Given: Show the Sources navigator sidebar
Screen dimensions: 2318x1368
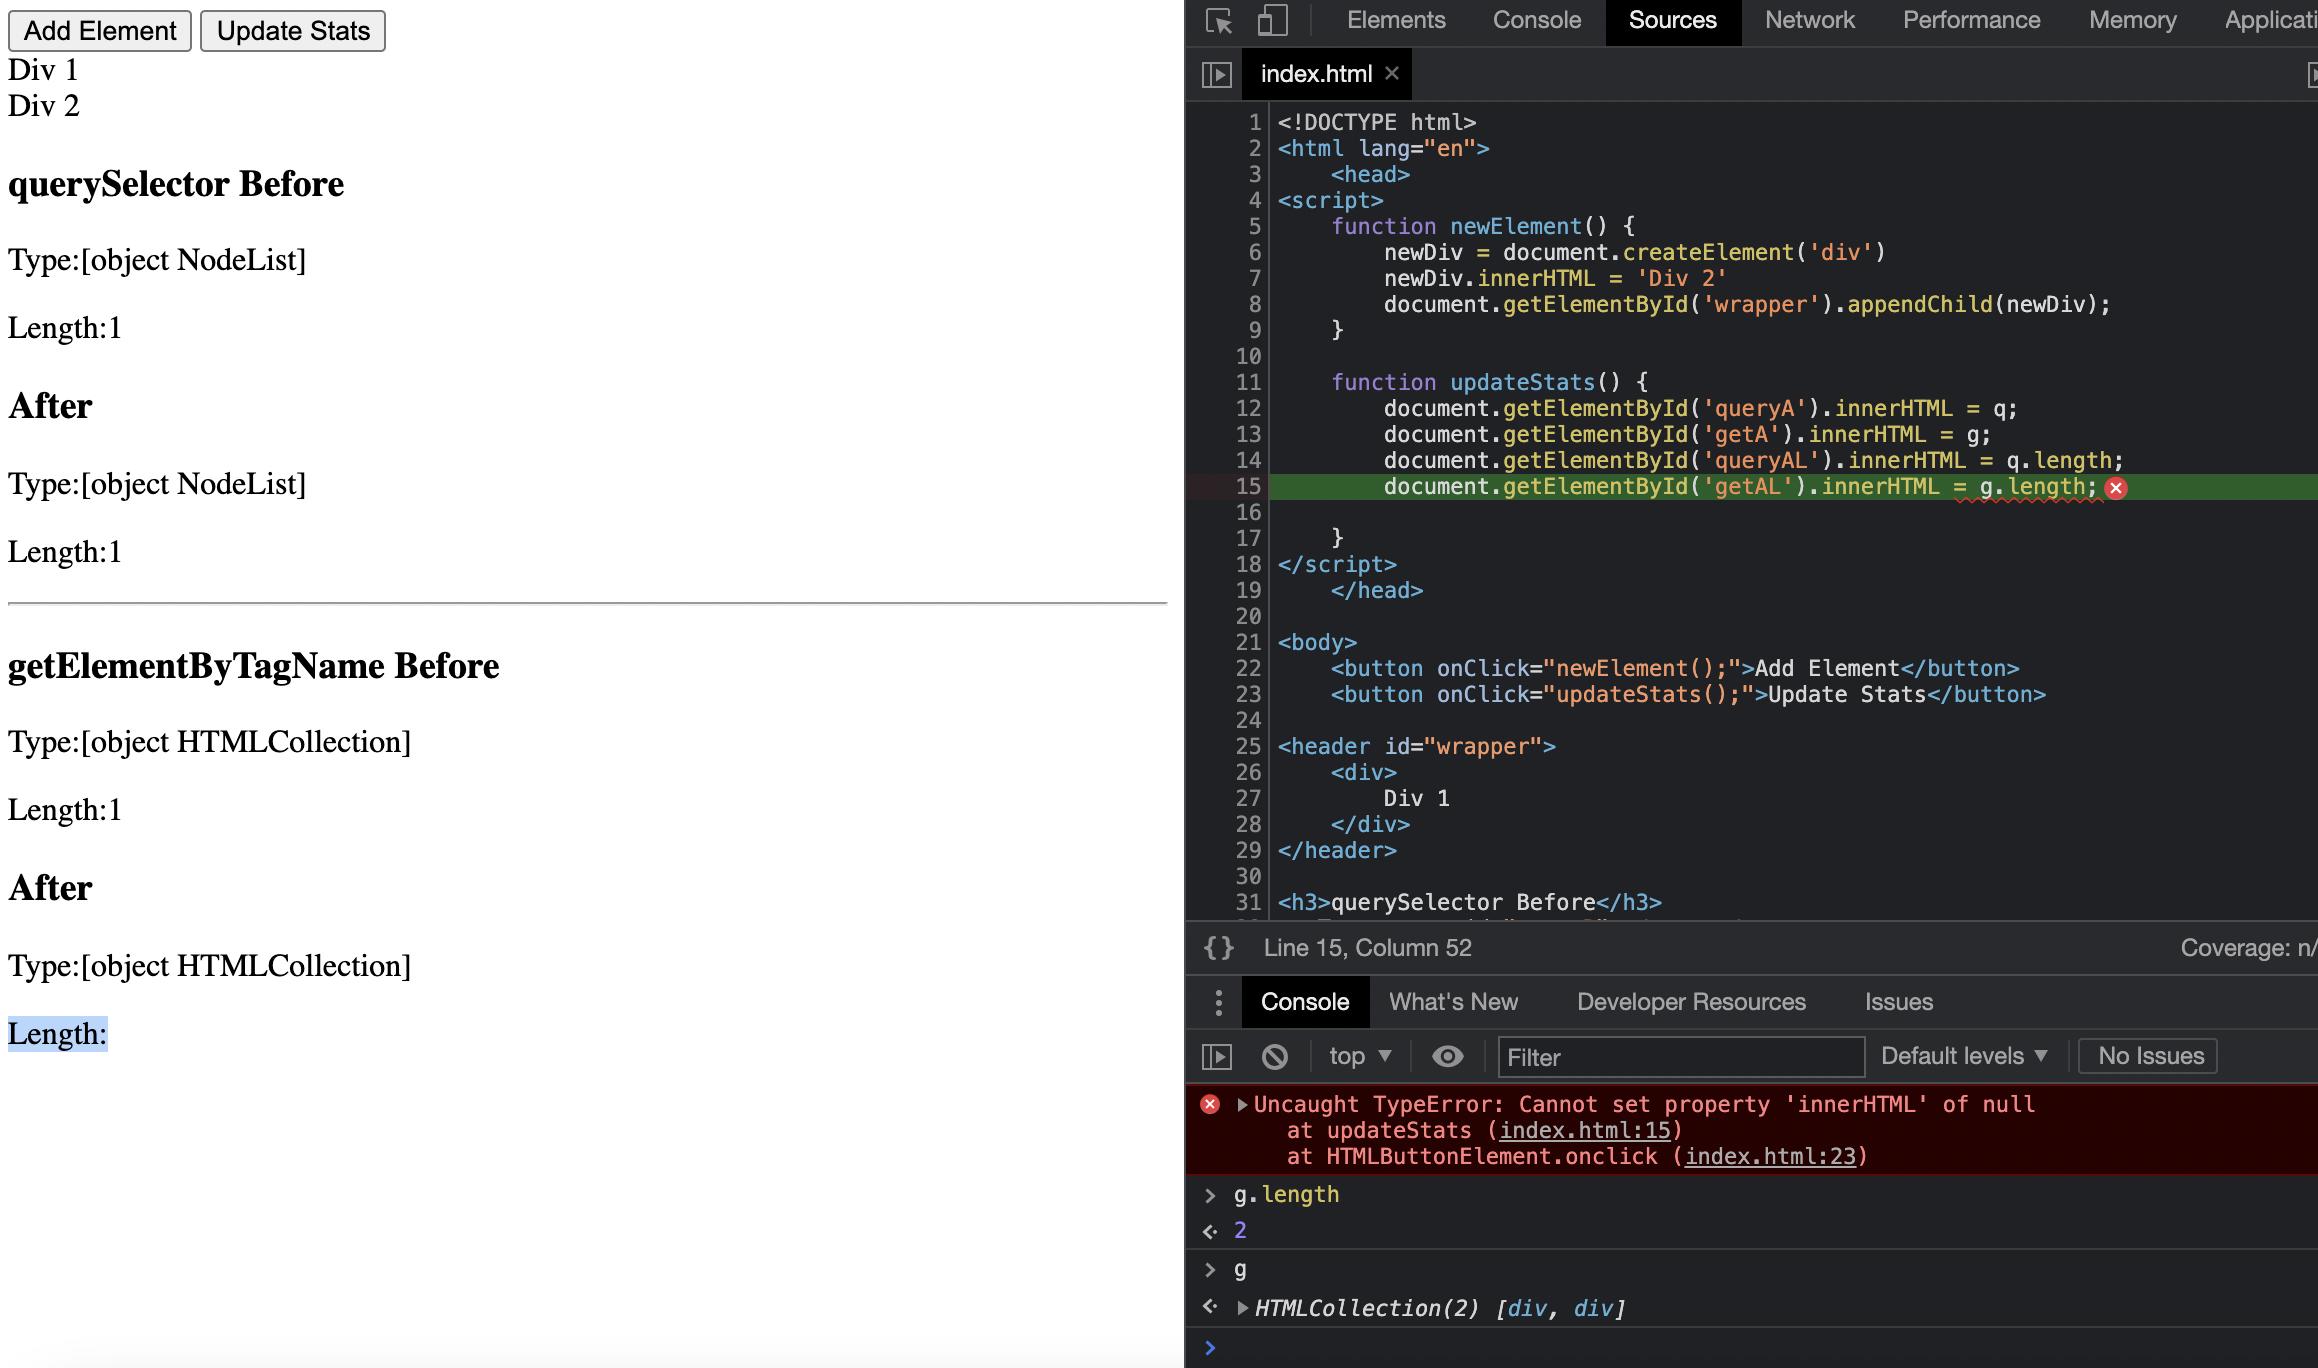Looking at the screenshot, I should click(x=1216, y=75).
